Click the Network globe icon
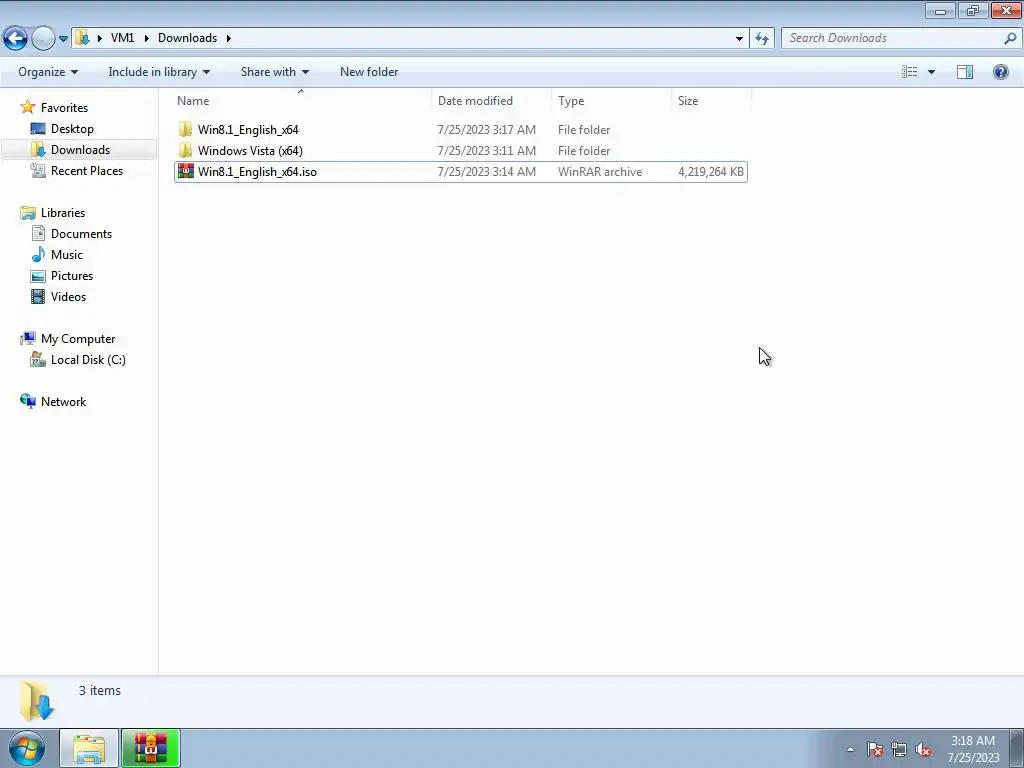Viewport: 1024px width, 768px height. (27, 401)
